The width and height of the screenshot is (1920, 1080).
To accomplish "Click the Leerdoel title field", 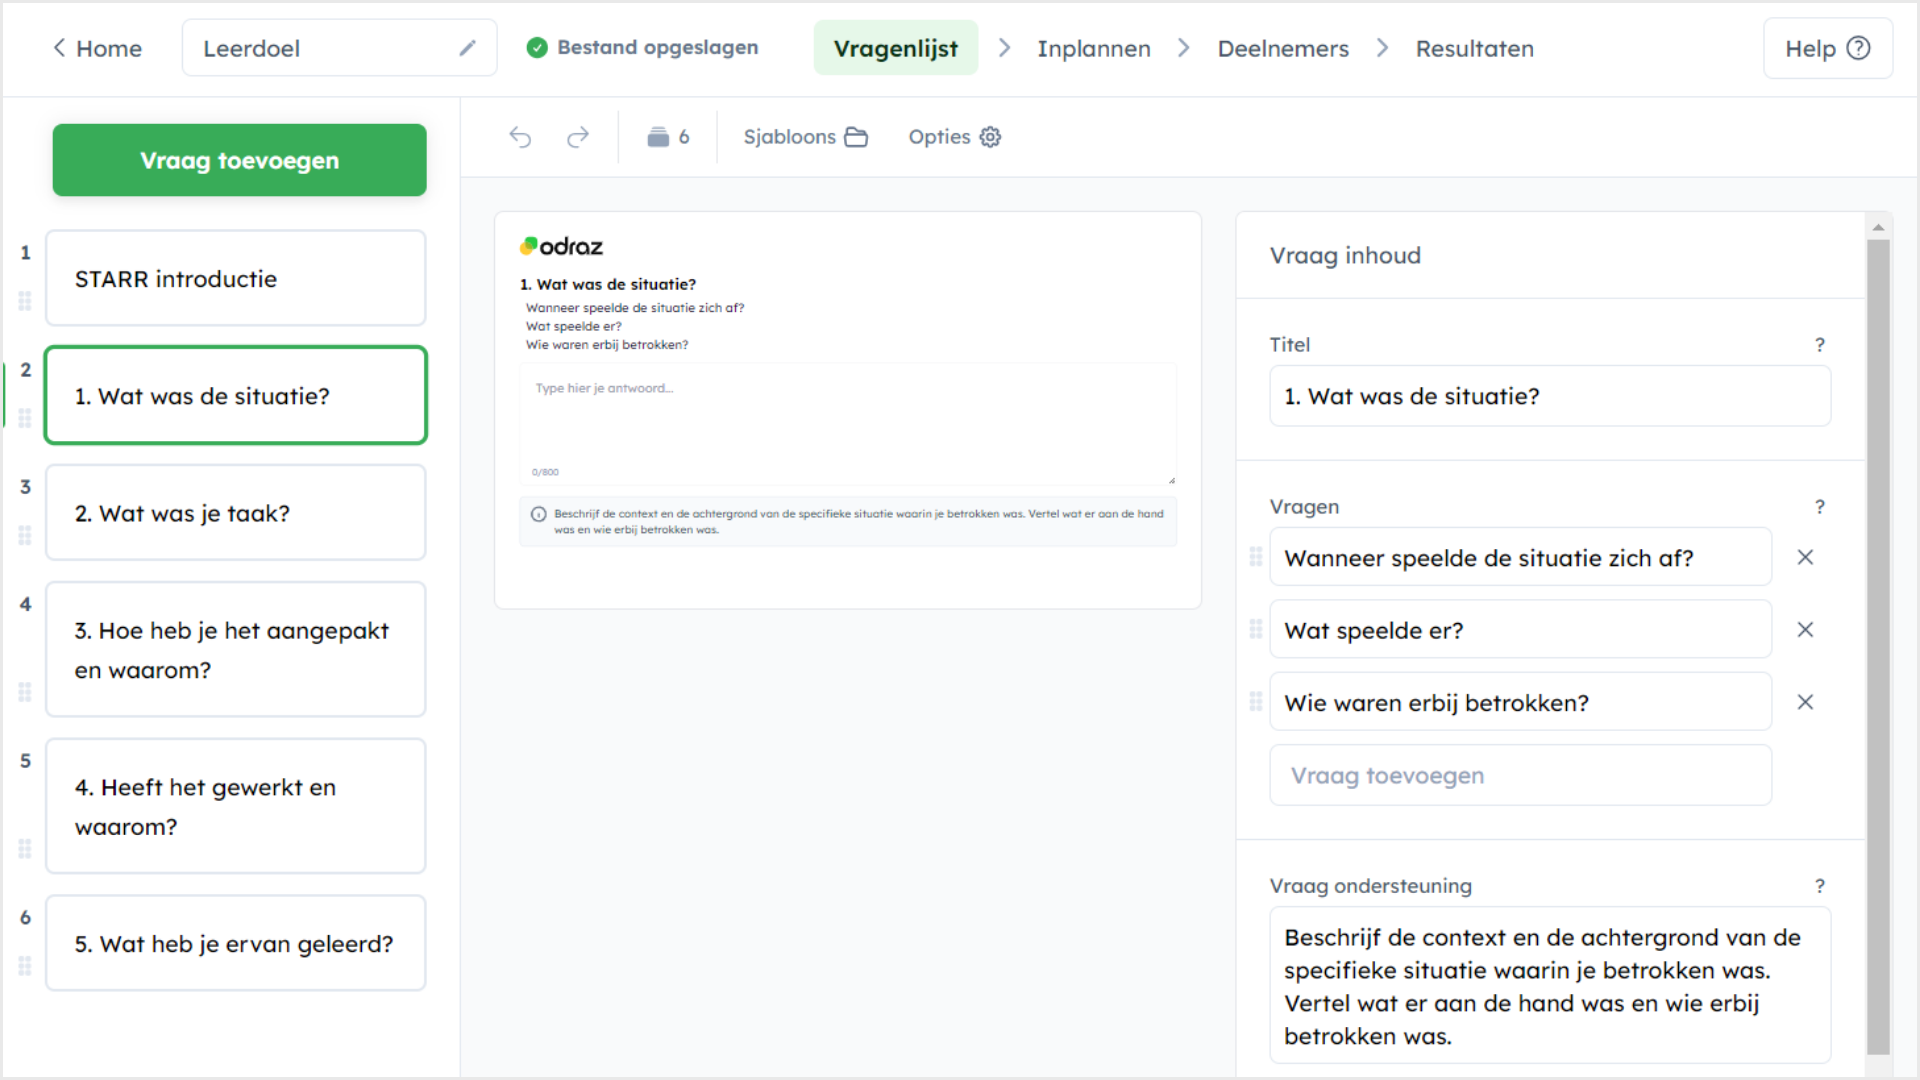I will tap(339, 48).
